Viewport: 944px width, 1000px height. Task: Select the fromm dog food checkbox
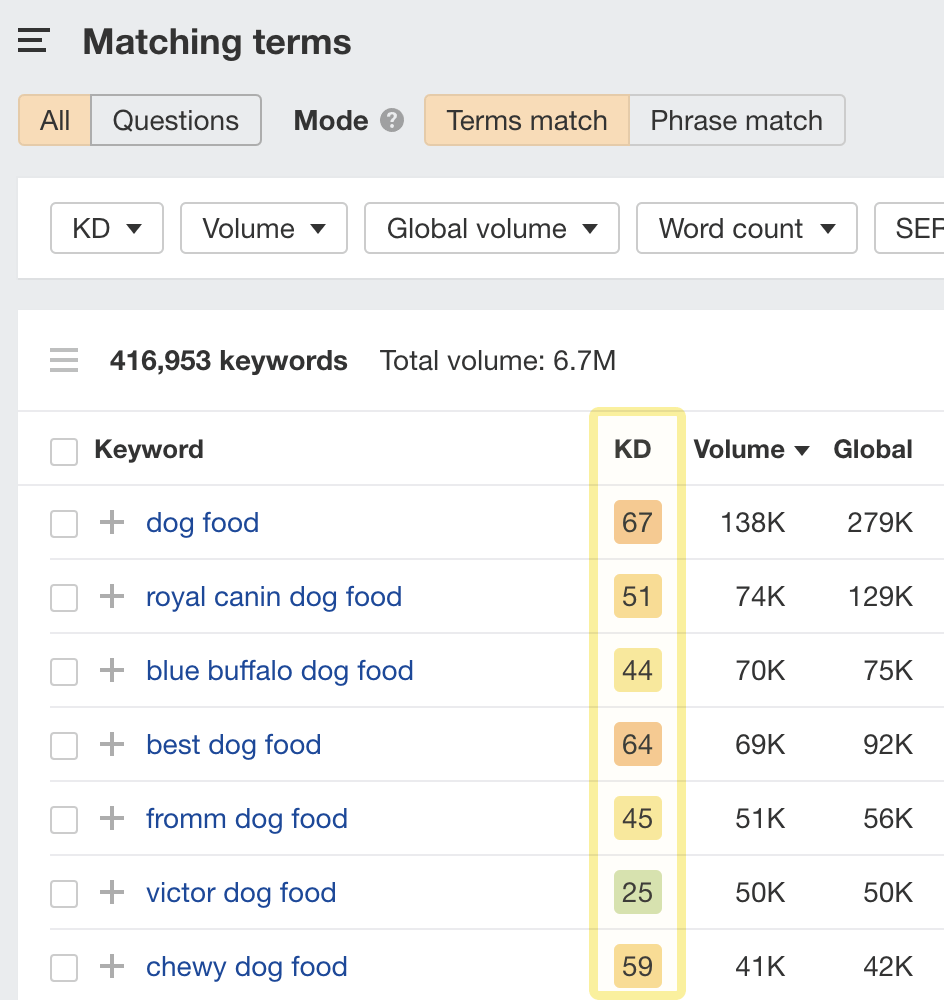pos(63,819)
